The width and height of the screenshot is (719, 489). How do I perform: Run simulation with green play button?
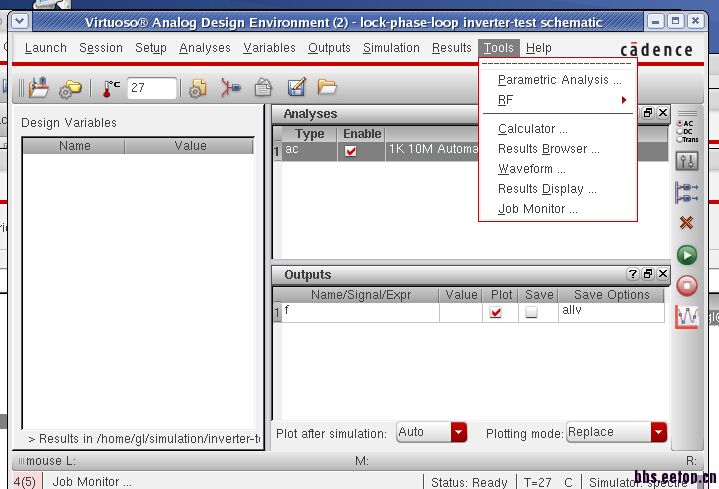coord(686,255)
